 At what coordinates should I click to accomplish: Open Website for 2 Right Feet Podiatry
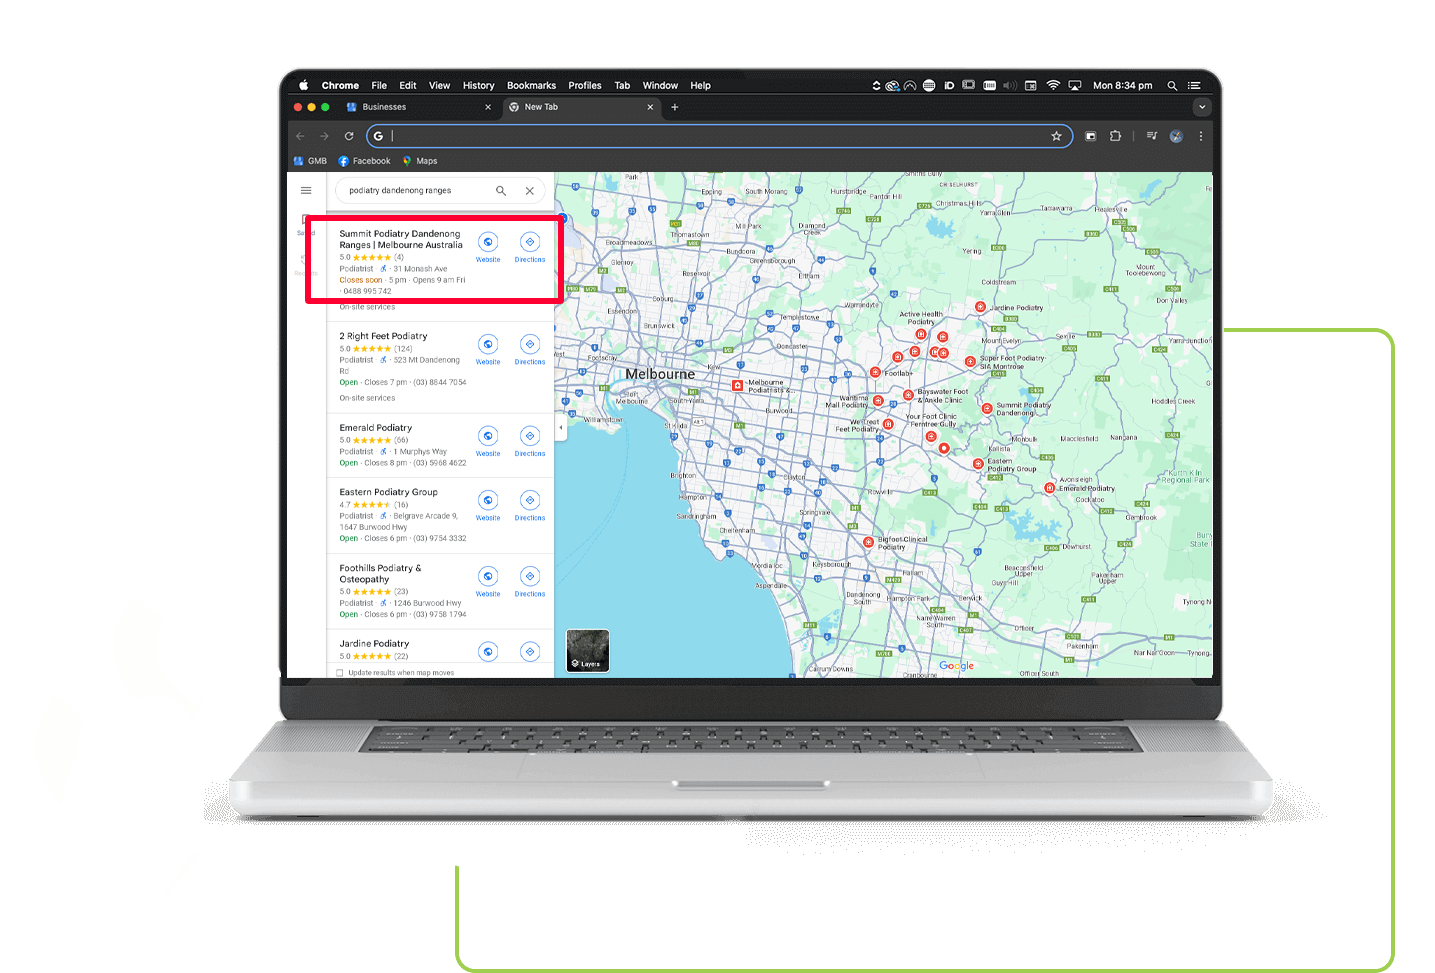pos(488,348)
